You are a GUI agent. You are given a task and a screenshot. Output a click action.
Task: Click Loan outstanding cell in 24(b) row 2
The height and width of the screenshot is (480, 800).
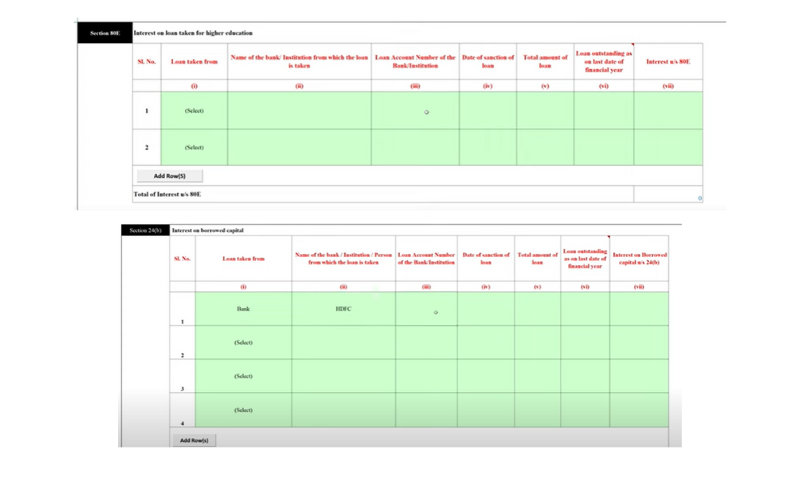(585, 343)
